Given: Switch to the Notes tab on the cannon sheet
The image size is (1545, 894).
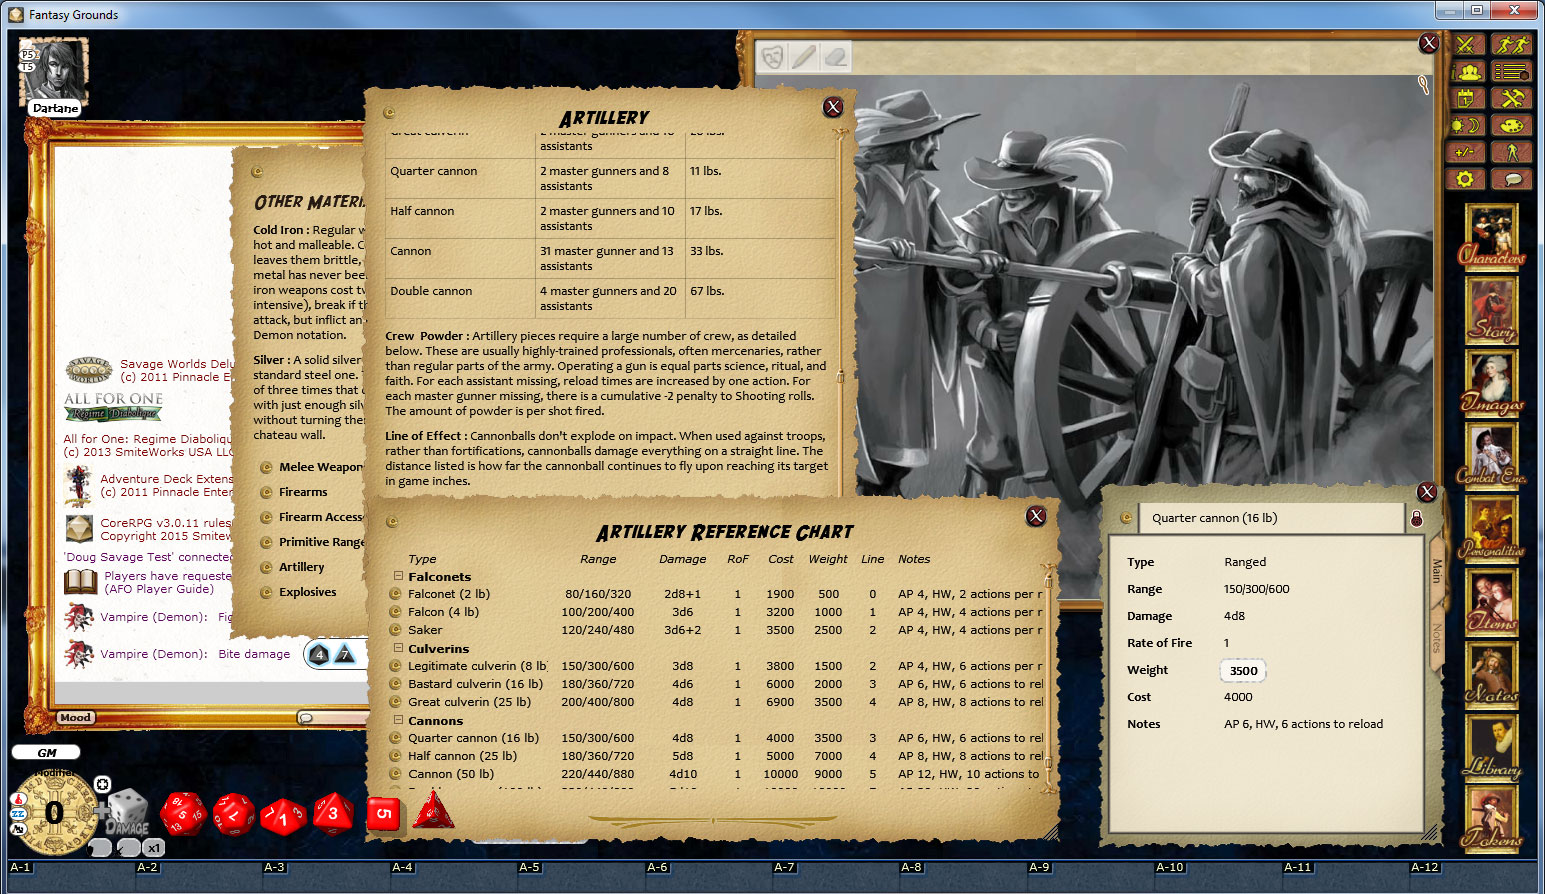Looking at the screenshot, I should point(1438,631).
